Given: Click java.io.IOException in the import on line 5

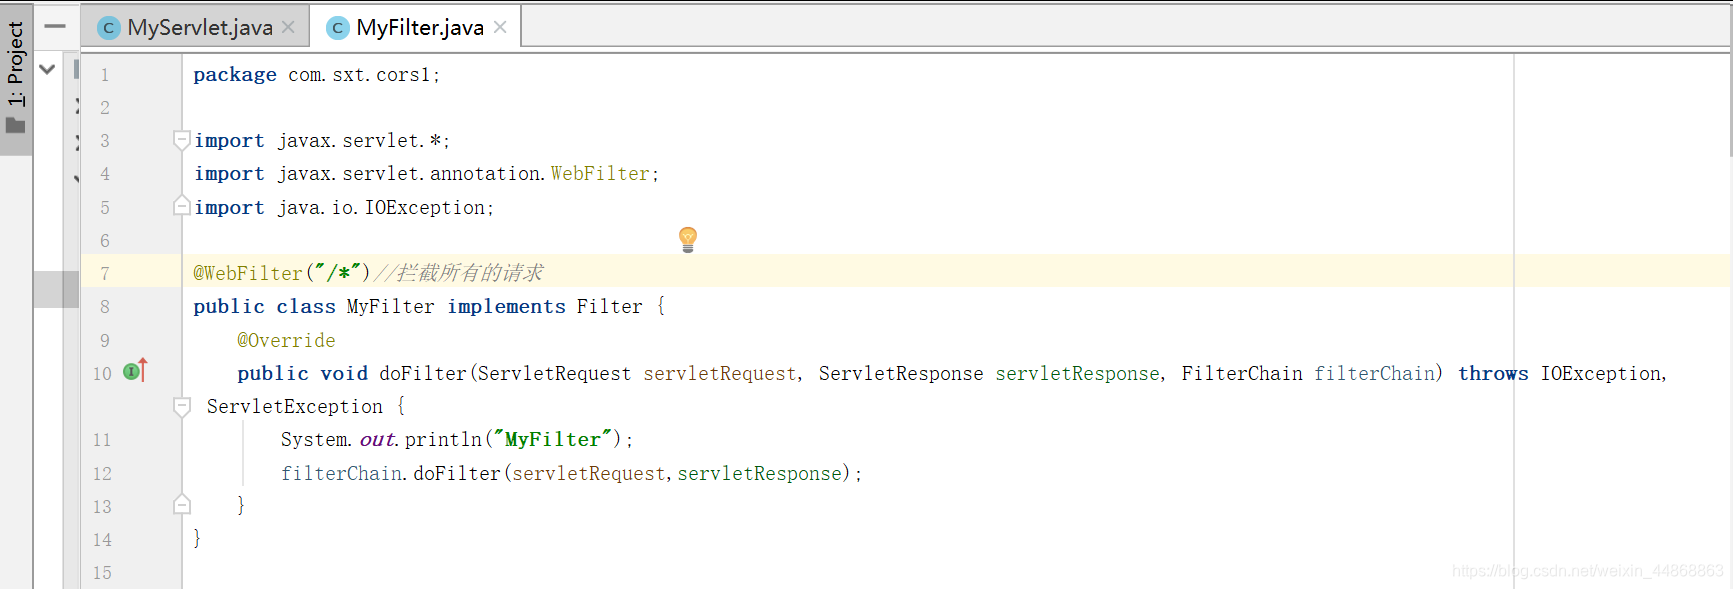Looking at the screenshot, I should pos(381,207).
